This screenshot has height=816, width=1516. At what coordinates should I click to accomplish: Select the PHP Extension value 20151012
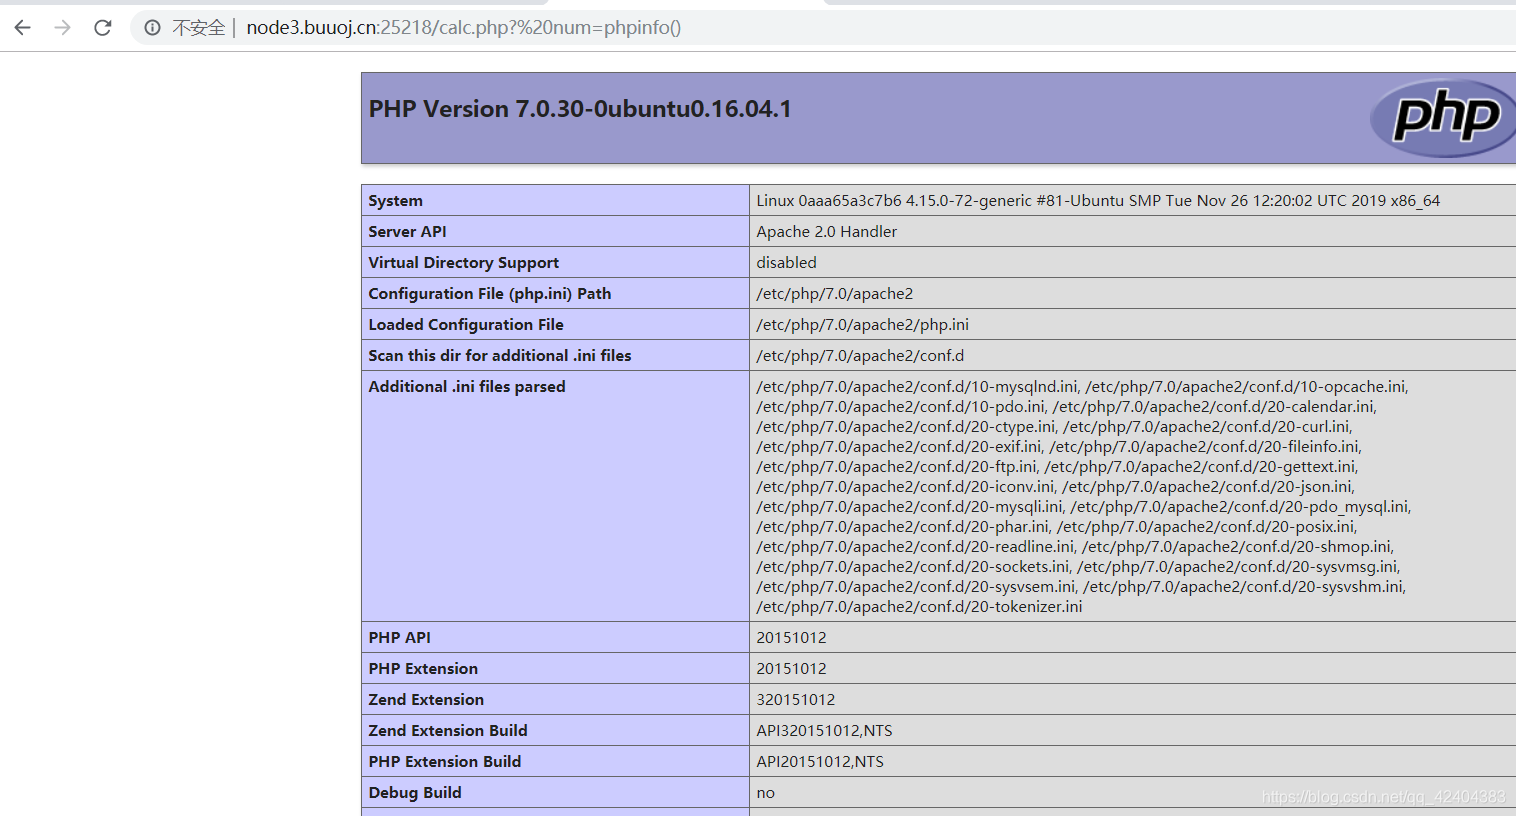click(x=791, y=669)
